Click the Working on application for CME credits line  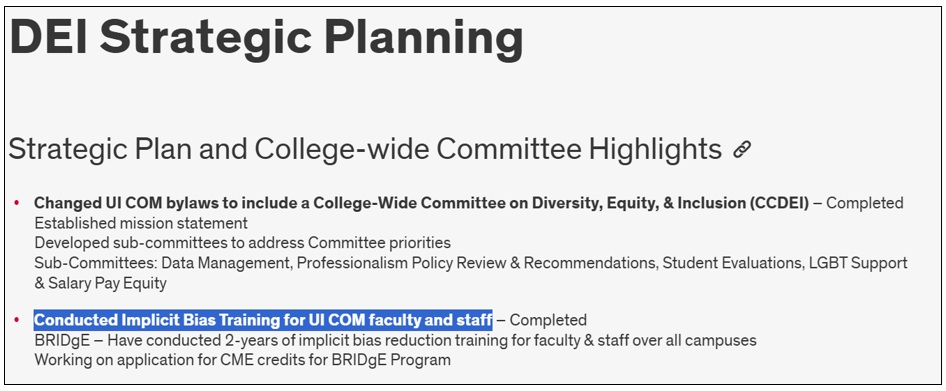point(243,360)
